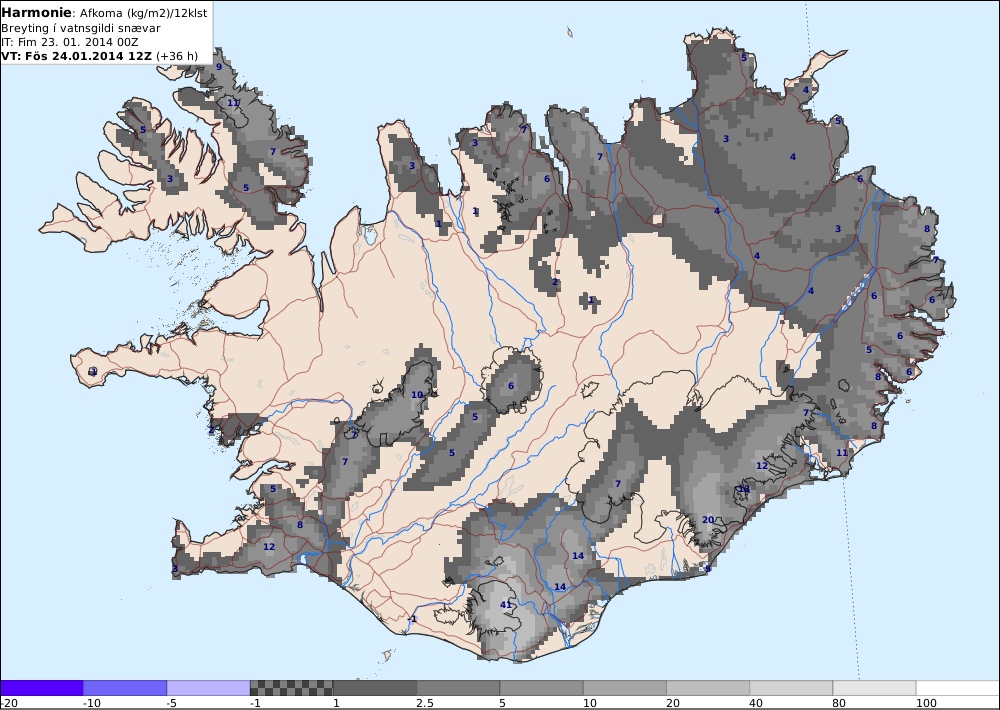Click the near-white 80 to 100 legend swatch
The height and width of the screenshot is (710, 1000).
click(x=874, y=688)
